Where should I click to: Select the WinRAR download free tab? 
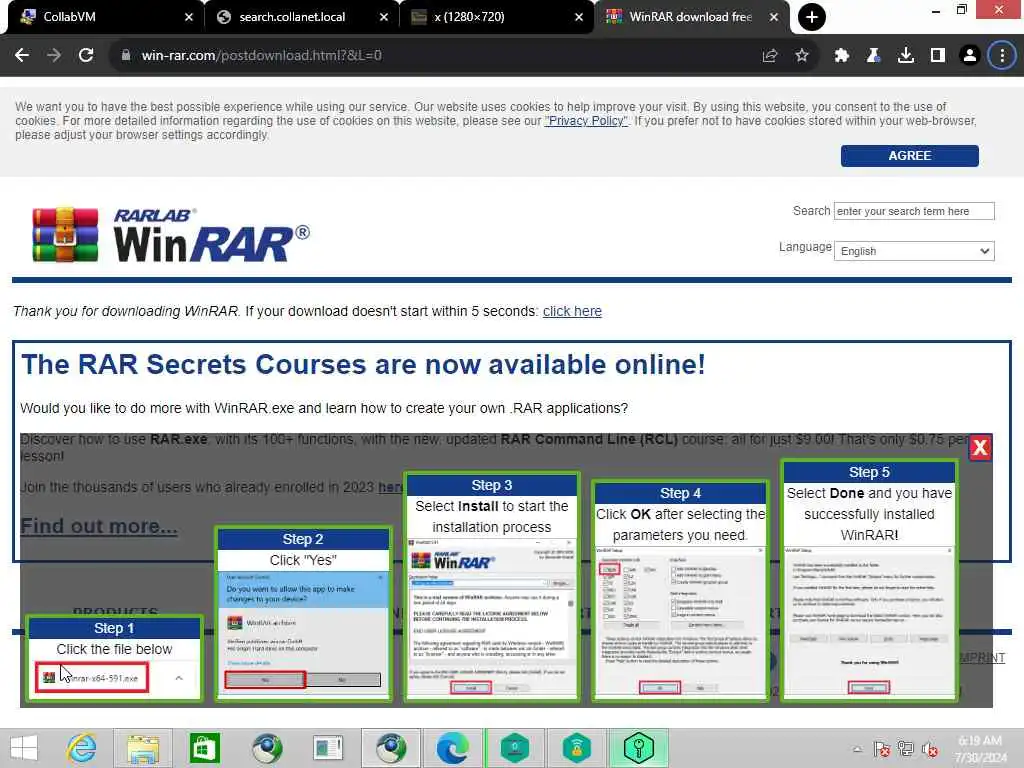(690, 17)
